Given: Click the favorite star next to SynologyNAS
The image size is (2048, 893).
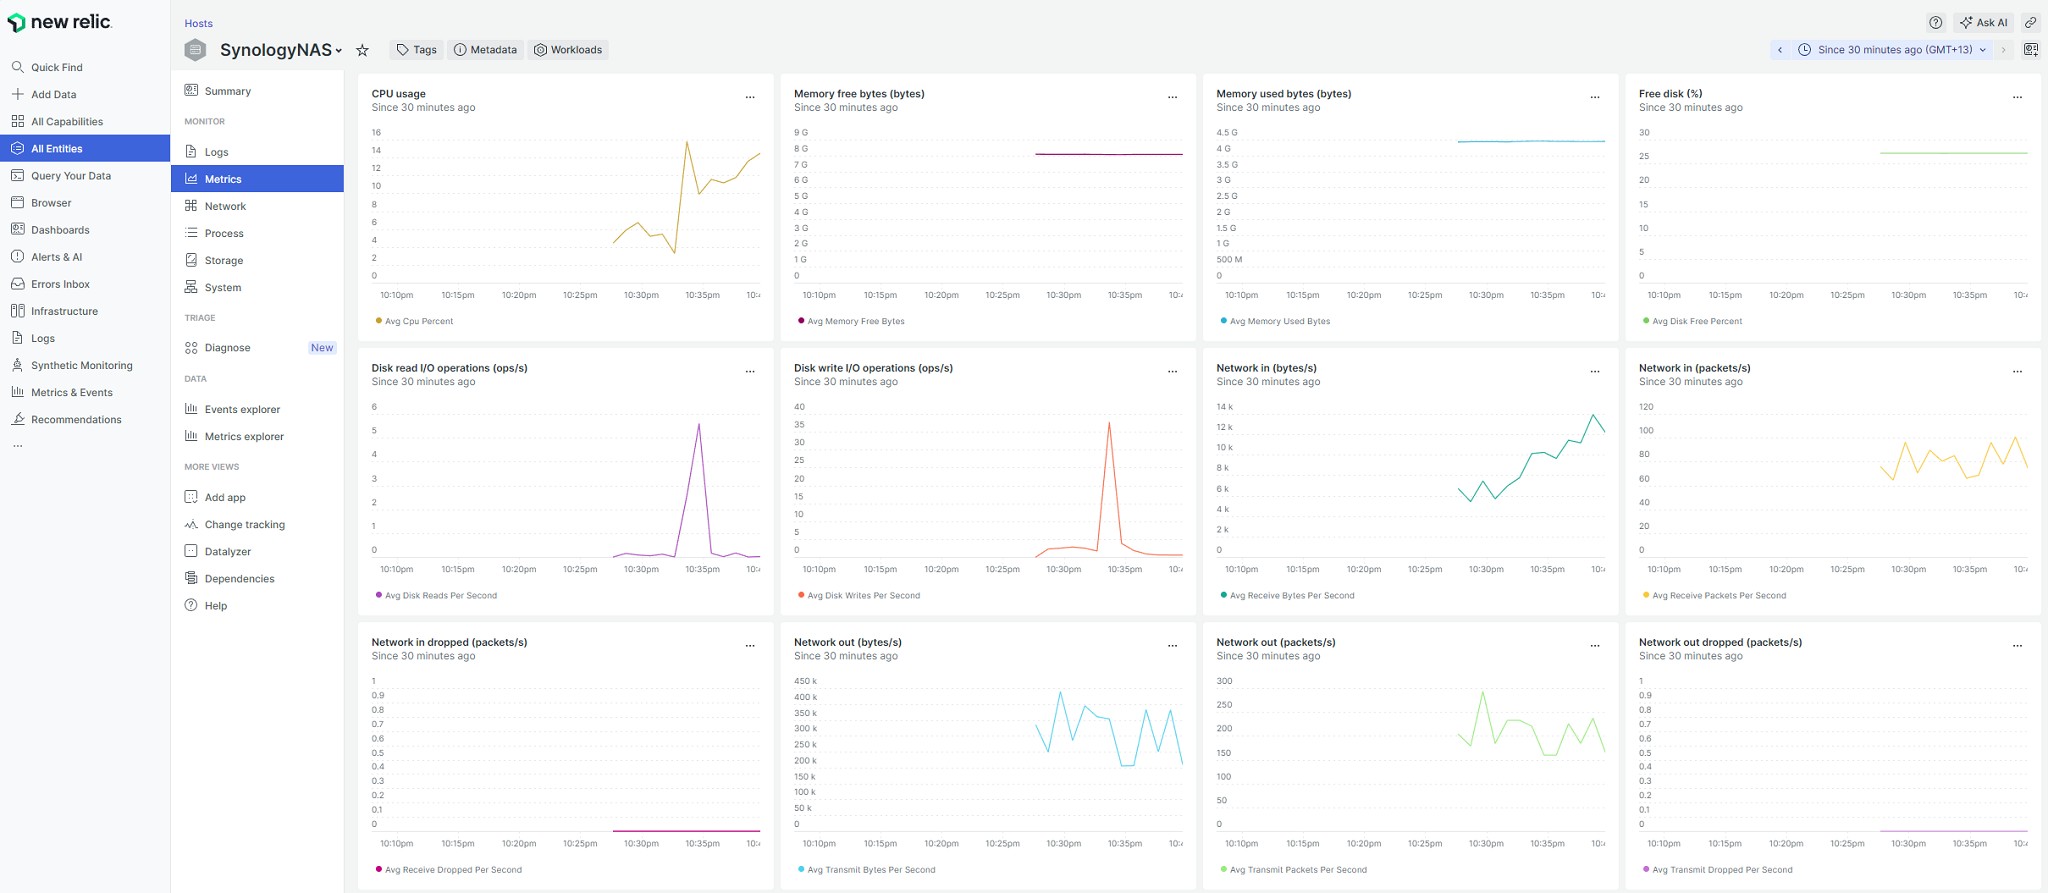Looking at the screenshot, I should [363, 50].
